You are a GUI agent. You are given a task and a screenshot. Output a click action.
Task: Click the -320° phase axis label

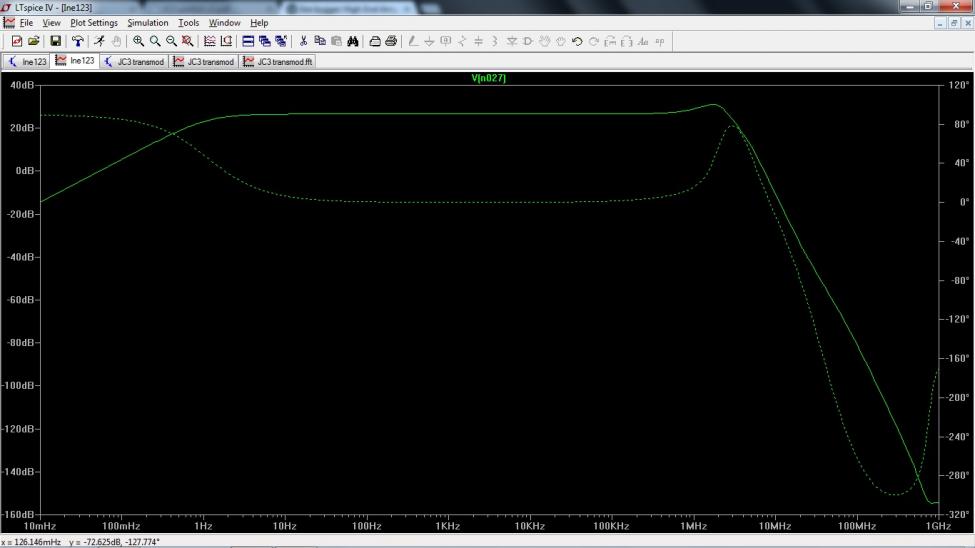(x=957, y=515)
